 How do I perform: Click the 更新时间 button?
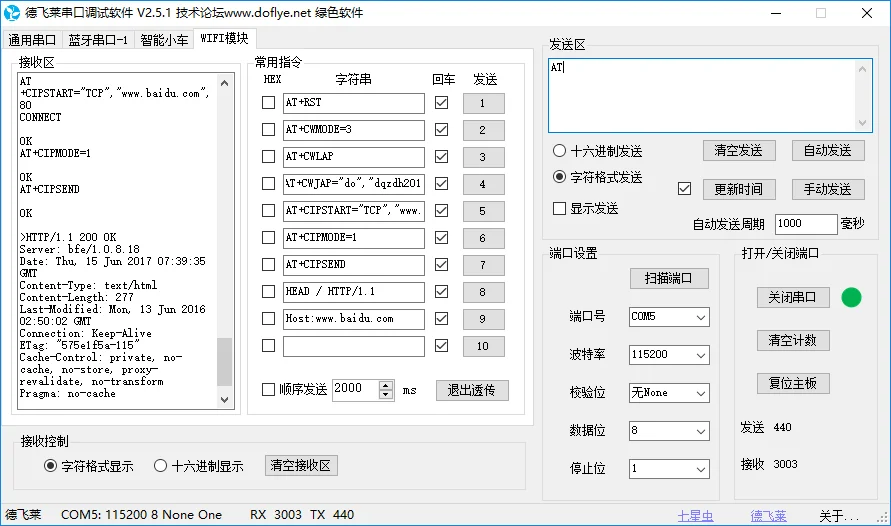tap(739, 189)
